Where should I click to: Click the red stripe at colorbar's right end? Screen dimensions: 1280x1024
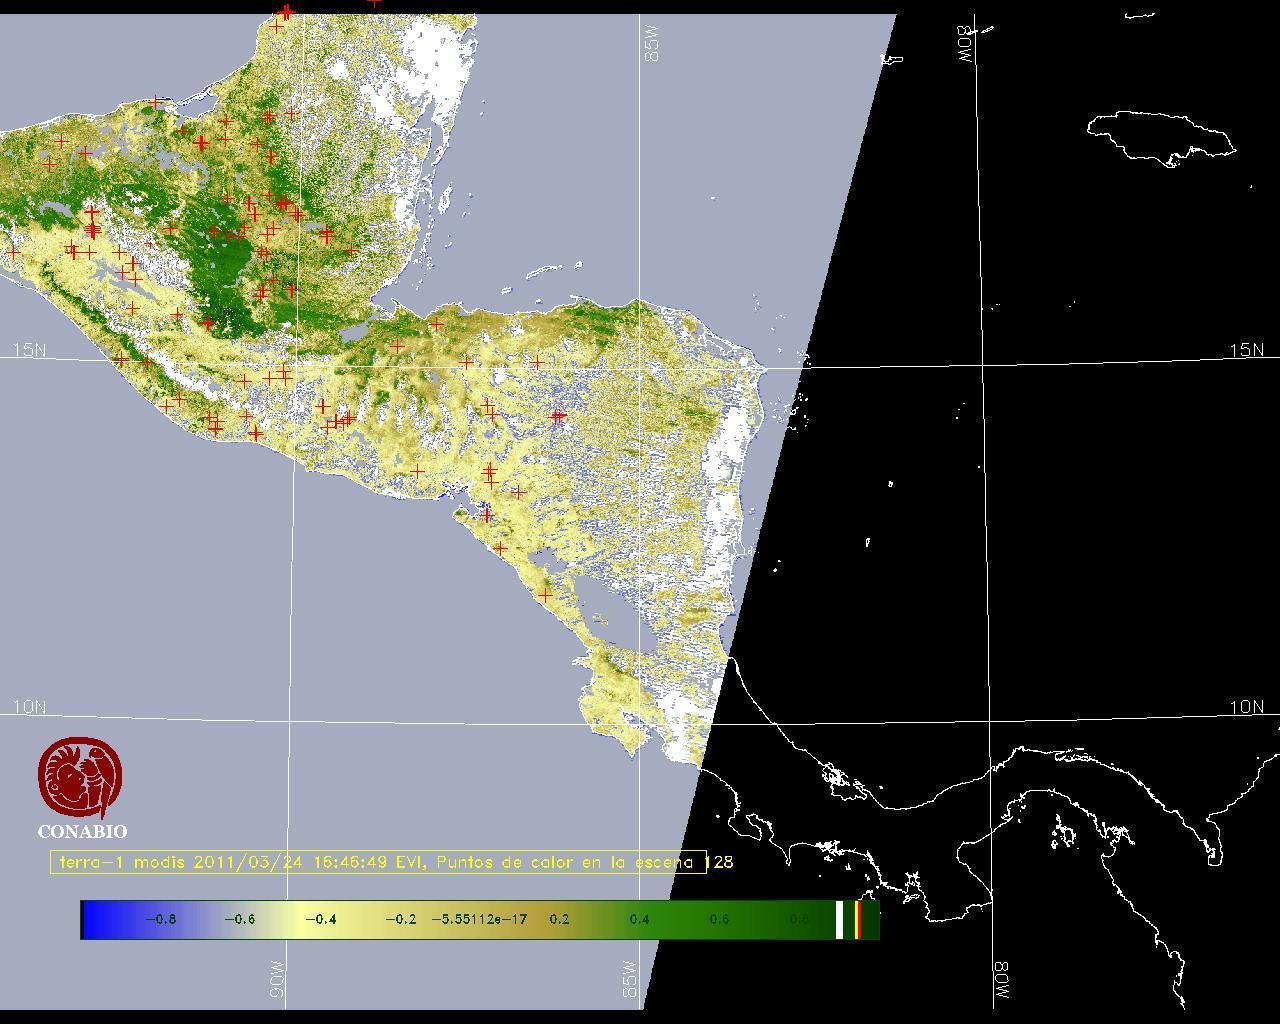click(x=858, y=920)
